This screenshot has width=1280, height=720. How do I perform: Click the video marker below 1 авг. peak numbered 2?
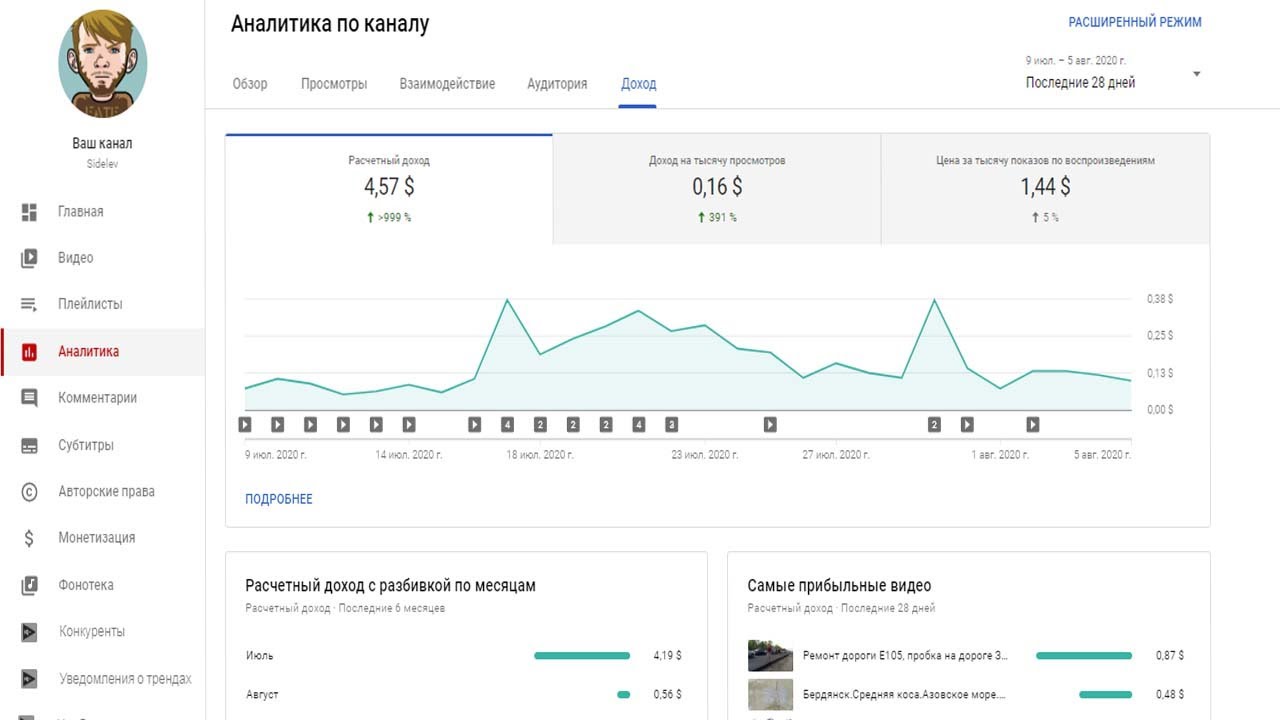point(934,425)
